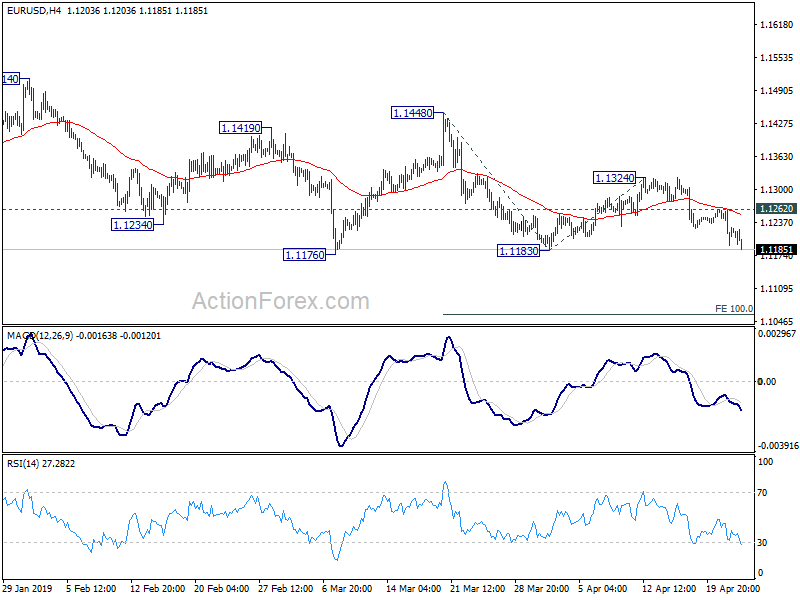Click the 1.13000 price axis value
Viewport: 800px width, 600px height.
(777, 189)
